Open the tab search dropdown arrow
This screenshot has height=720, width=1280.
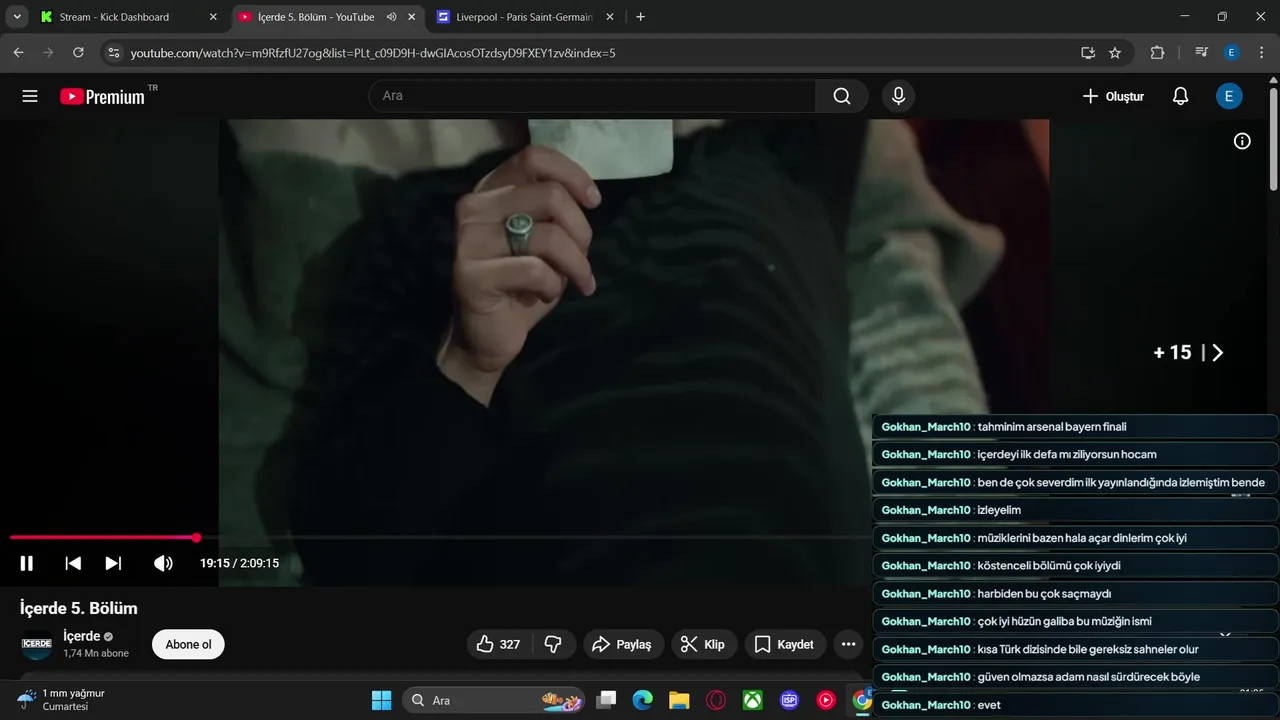pos(17,17)
